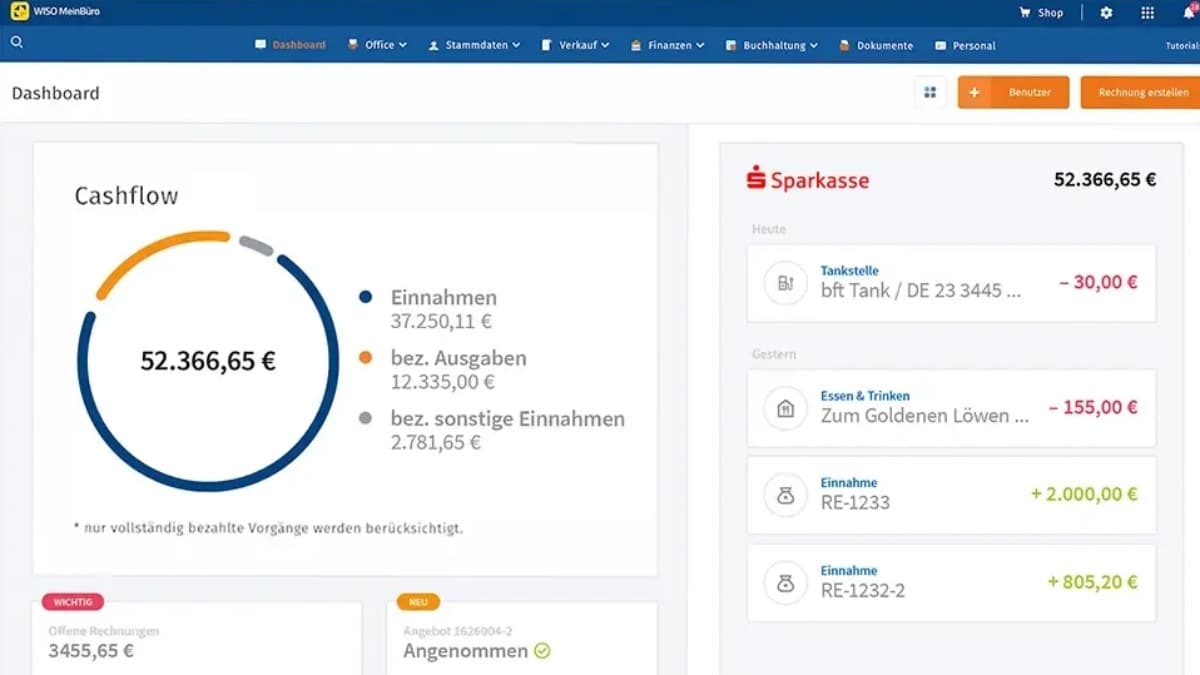This screenshot has height=675, width=1200.
Task: Click the − 30,00 € amount
Action: coord(1098,283)
